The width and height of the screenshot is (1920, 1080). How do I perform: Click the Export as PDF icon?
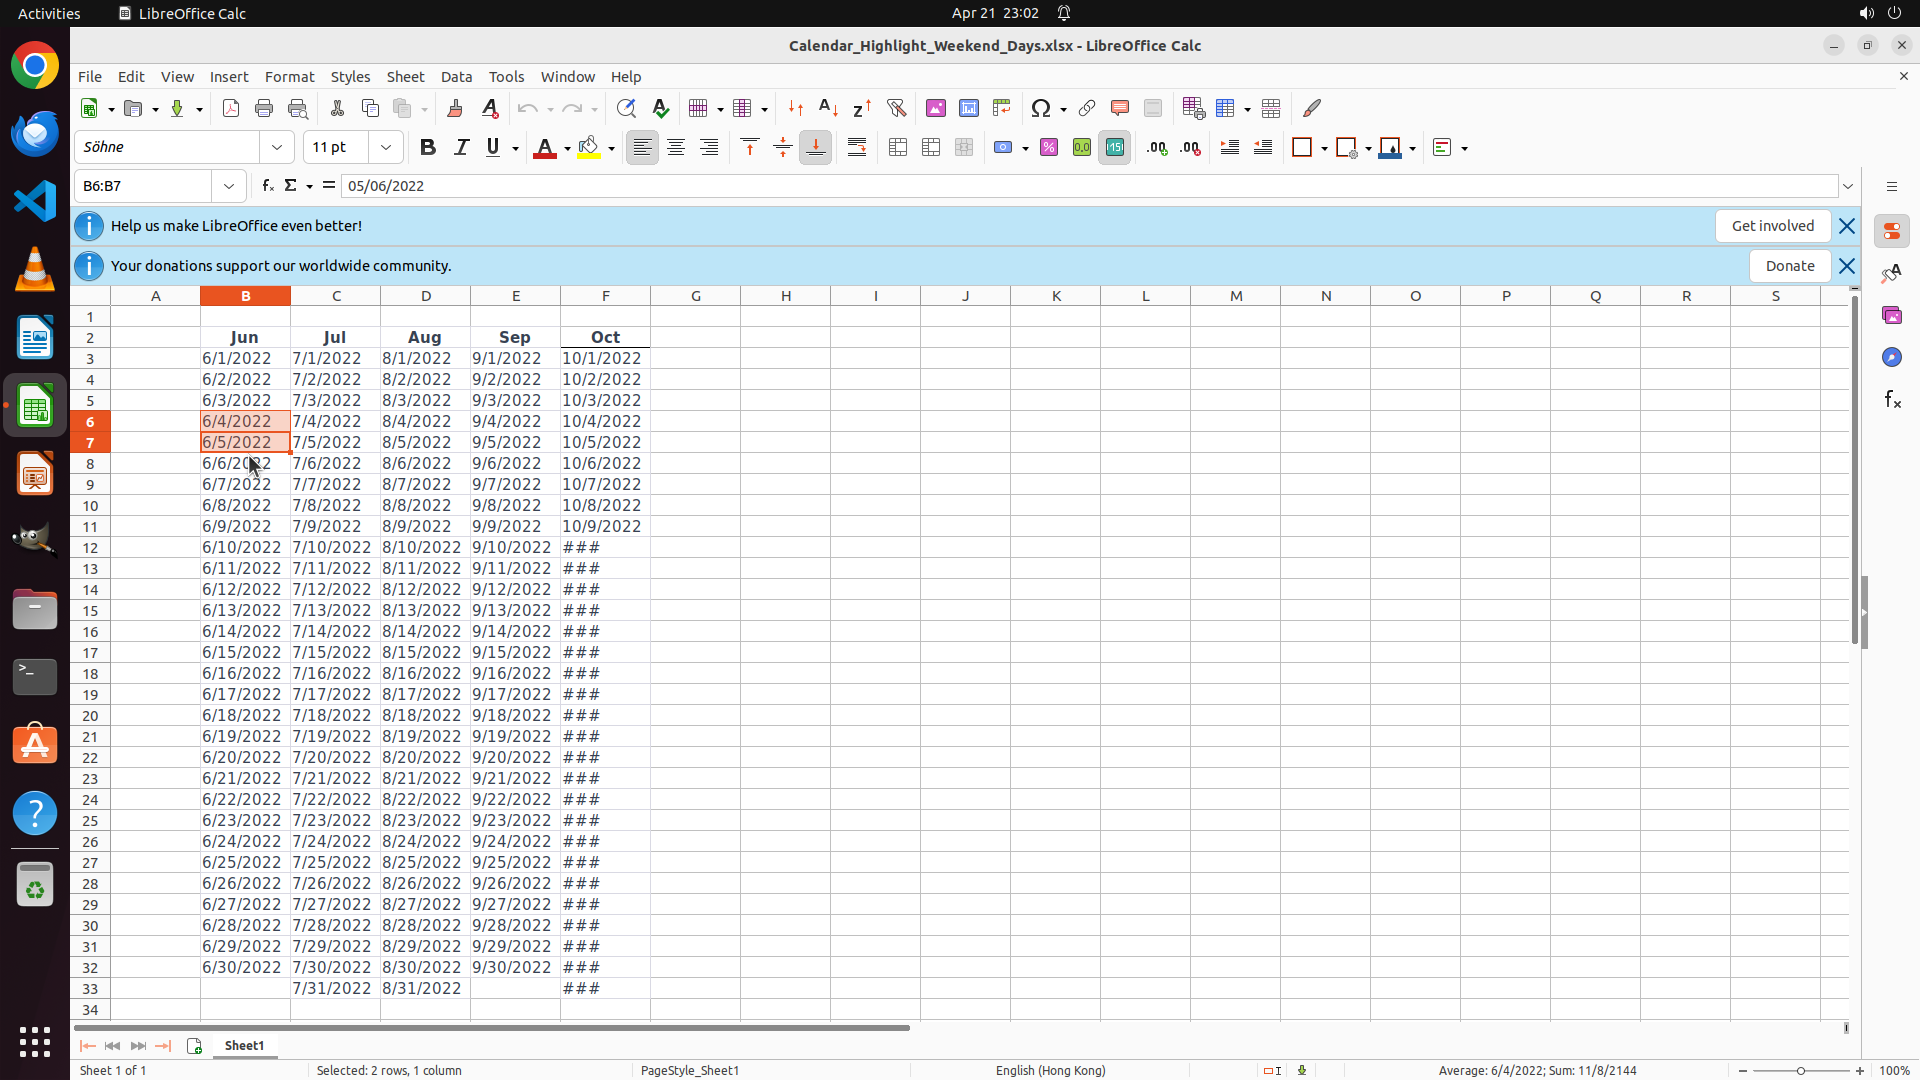click(x=231, y=108)
